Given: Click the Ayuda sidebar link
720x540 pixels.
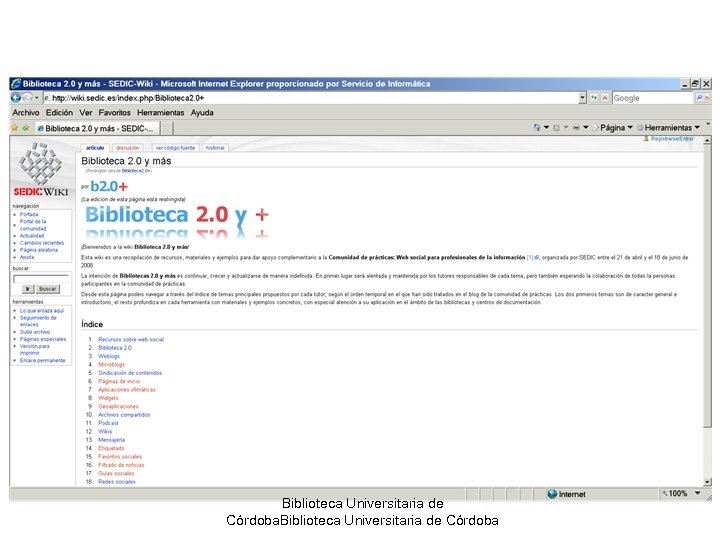Looking at the screenshot, I should [x=27, y=257].
